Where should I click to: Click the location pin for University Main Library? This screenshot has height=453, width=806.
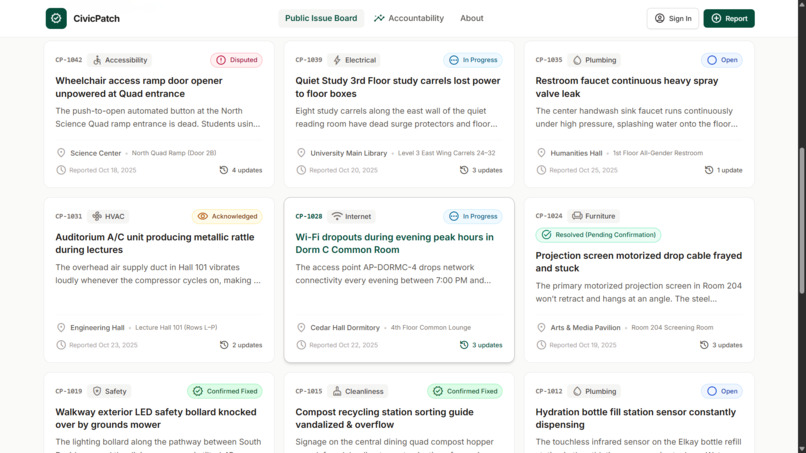(301, 153)
